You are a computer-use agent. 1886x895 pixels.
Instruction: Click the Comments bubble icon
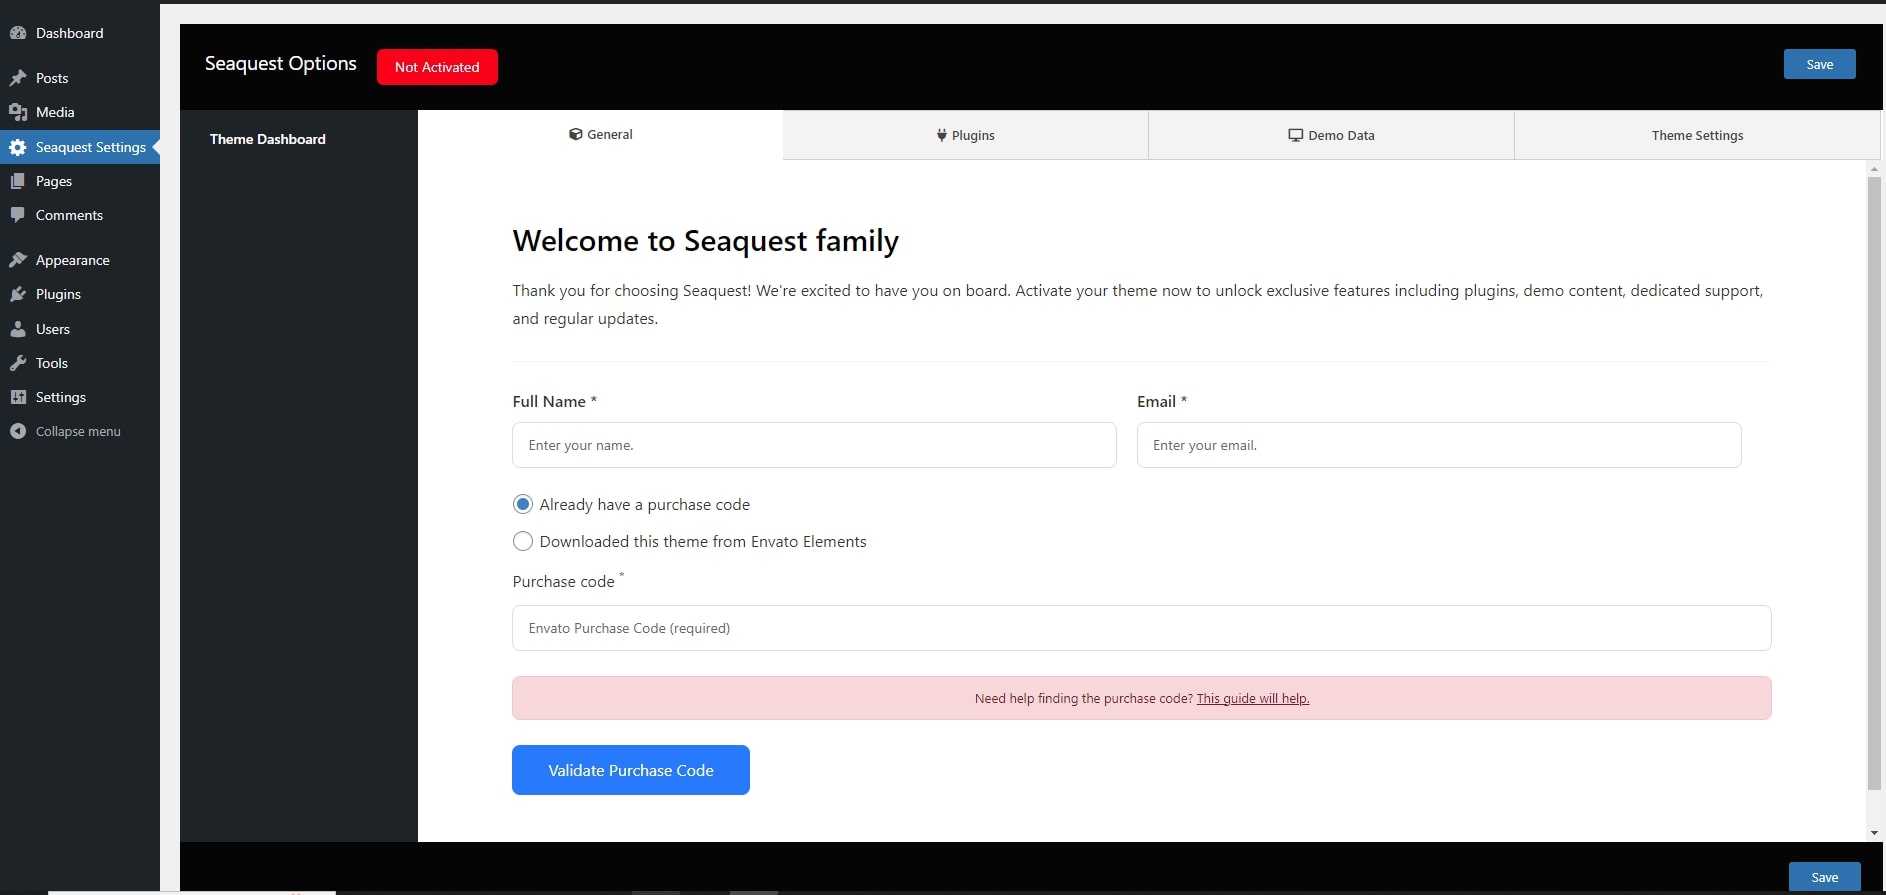click(18, 215)
